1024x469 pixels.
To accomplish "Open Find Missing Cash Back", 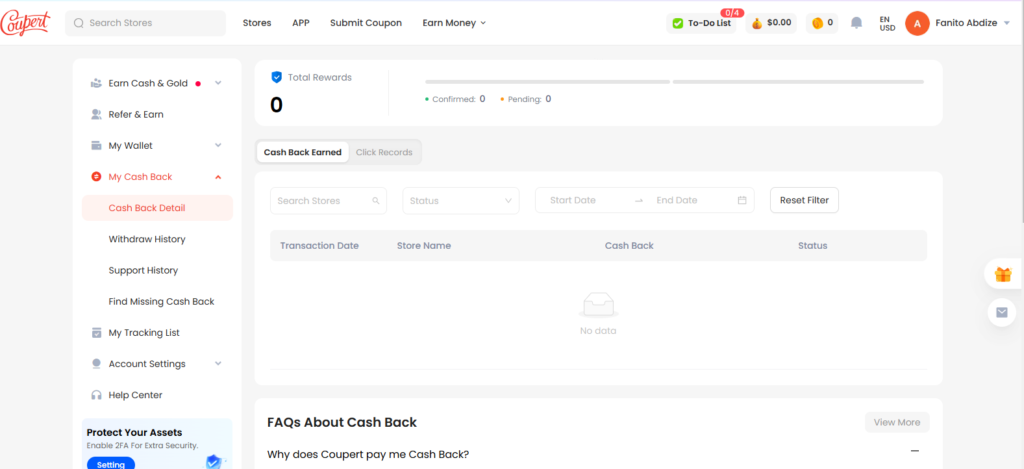I will point(161,302).
